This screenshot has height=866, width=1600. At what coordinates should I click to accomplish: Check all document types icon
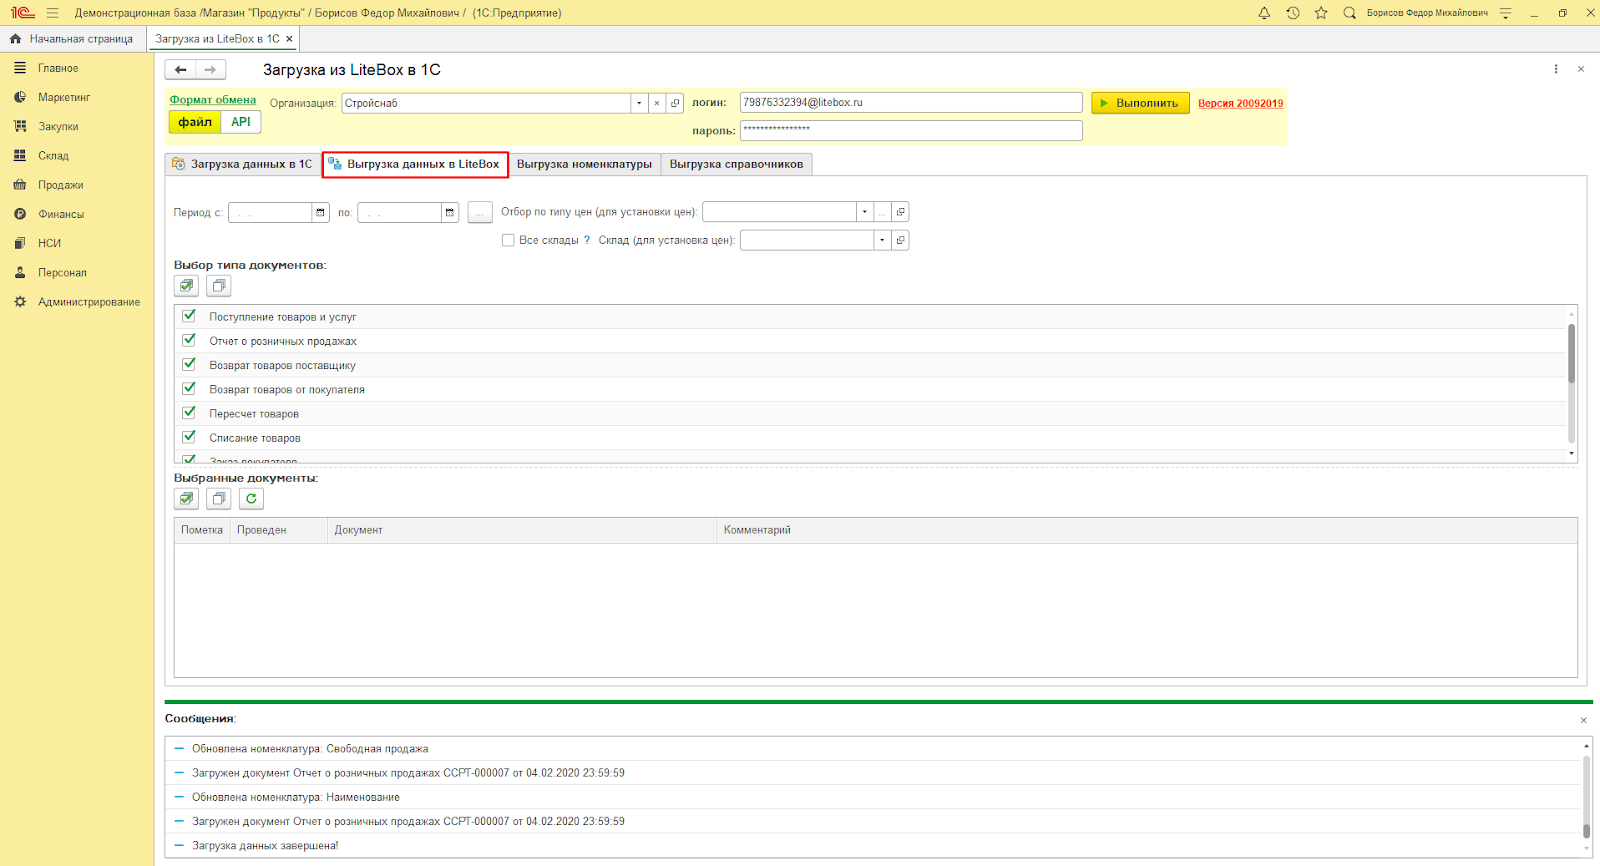186,286
